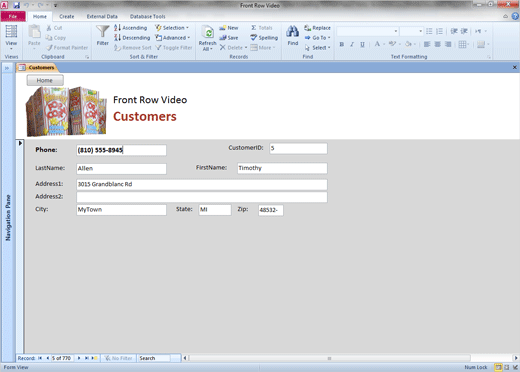Switch to the Database Tools tab
The width and height of the screenshot is (520, 372).
coord(148,16)
